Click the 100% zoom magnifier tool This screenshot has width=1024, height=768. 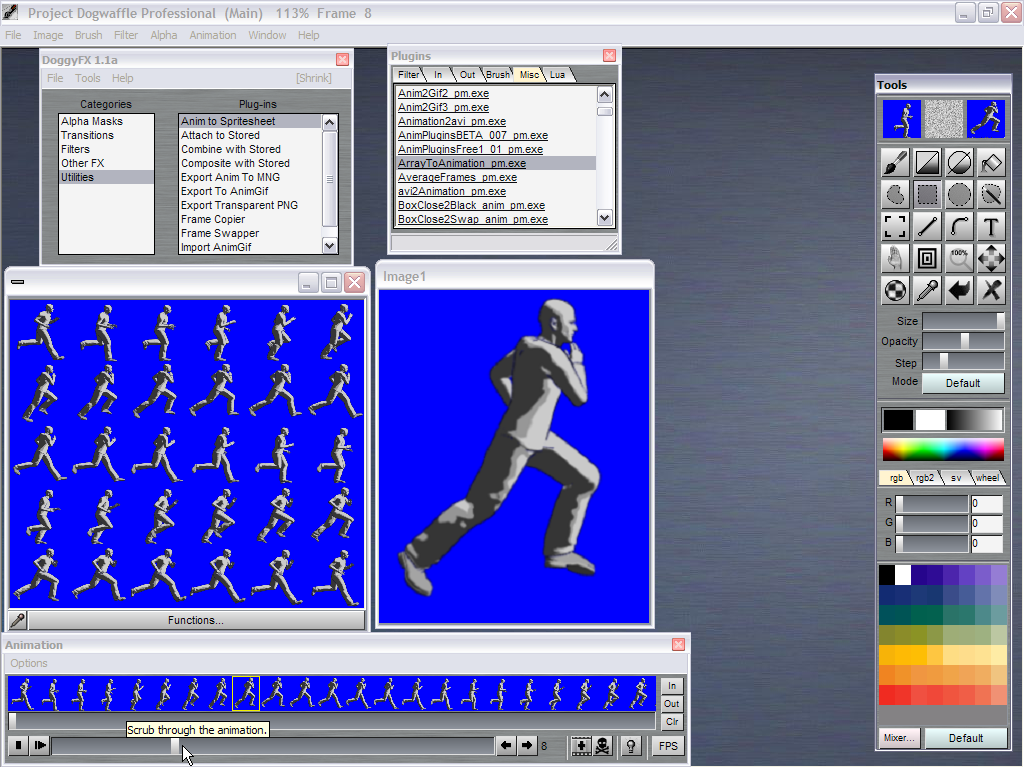pos(959,259)
